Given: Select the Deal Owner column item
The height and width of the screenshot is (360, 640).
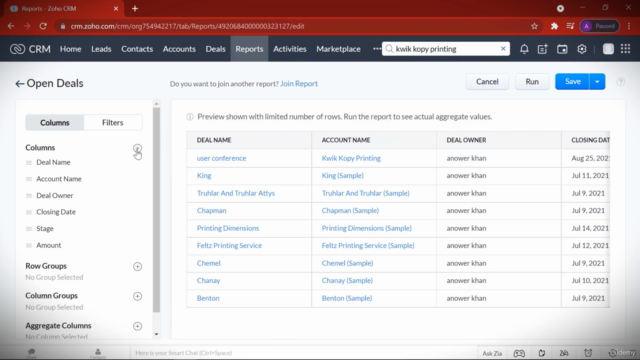Looking at the screenshot, I should tap(55, 196).
